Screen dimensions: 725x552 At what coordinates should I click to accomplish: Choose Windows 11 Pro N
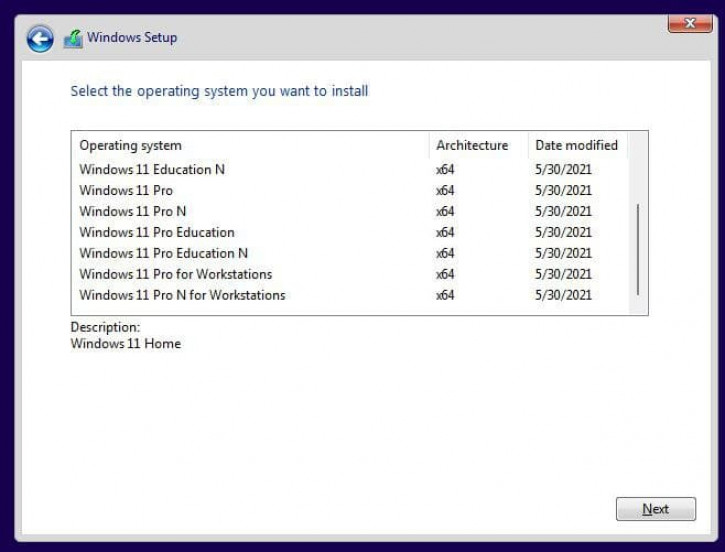click(350, 211)
